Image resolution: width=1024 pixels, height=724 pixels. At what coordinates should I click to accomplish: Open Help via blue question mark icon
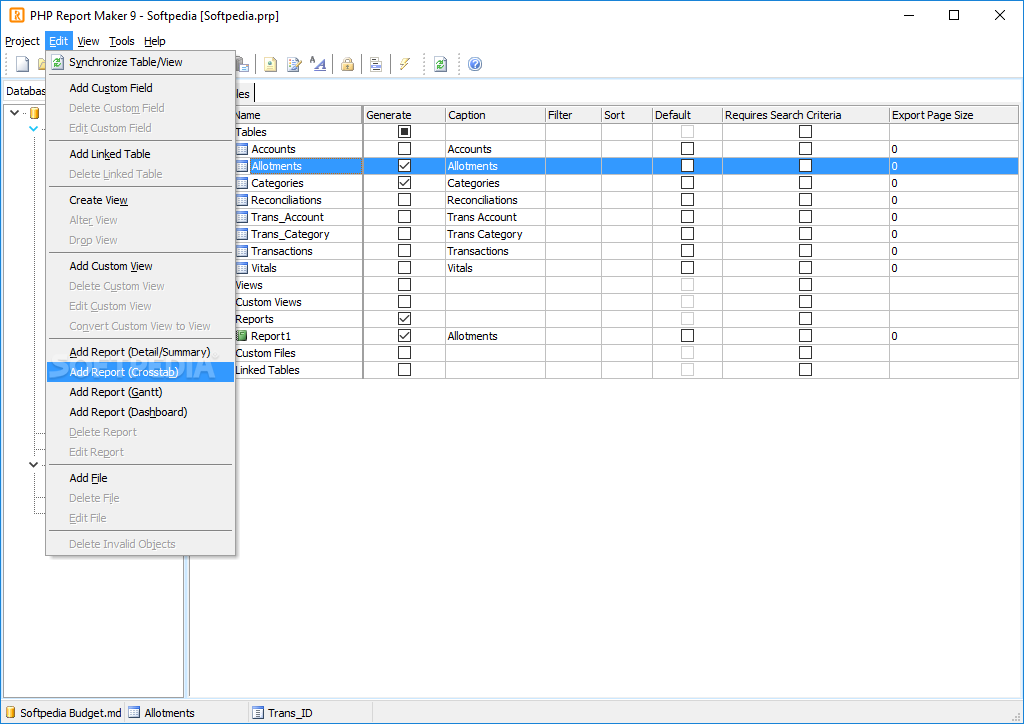(475, 64)
